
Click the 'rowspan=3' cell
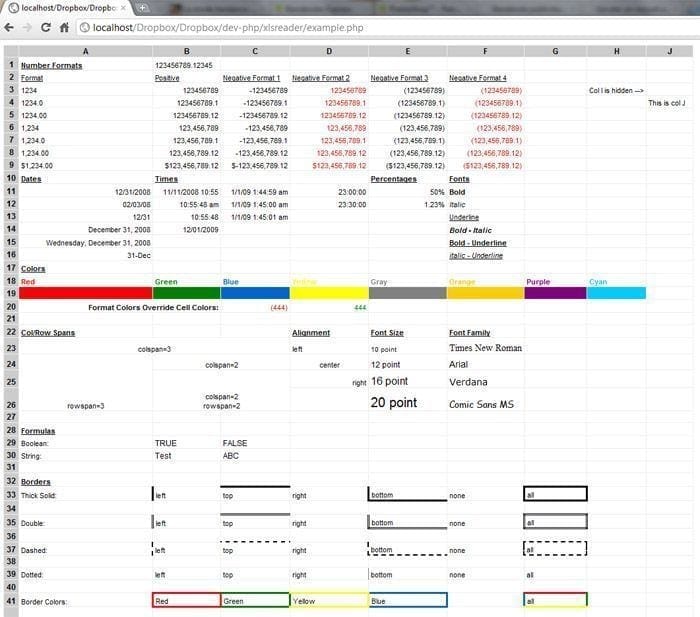click(86, 406)
